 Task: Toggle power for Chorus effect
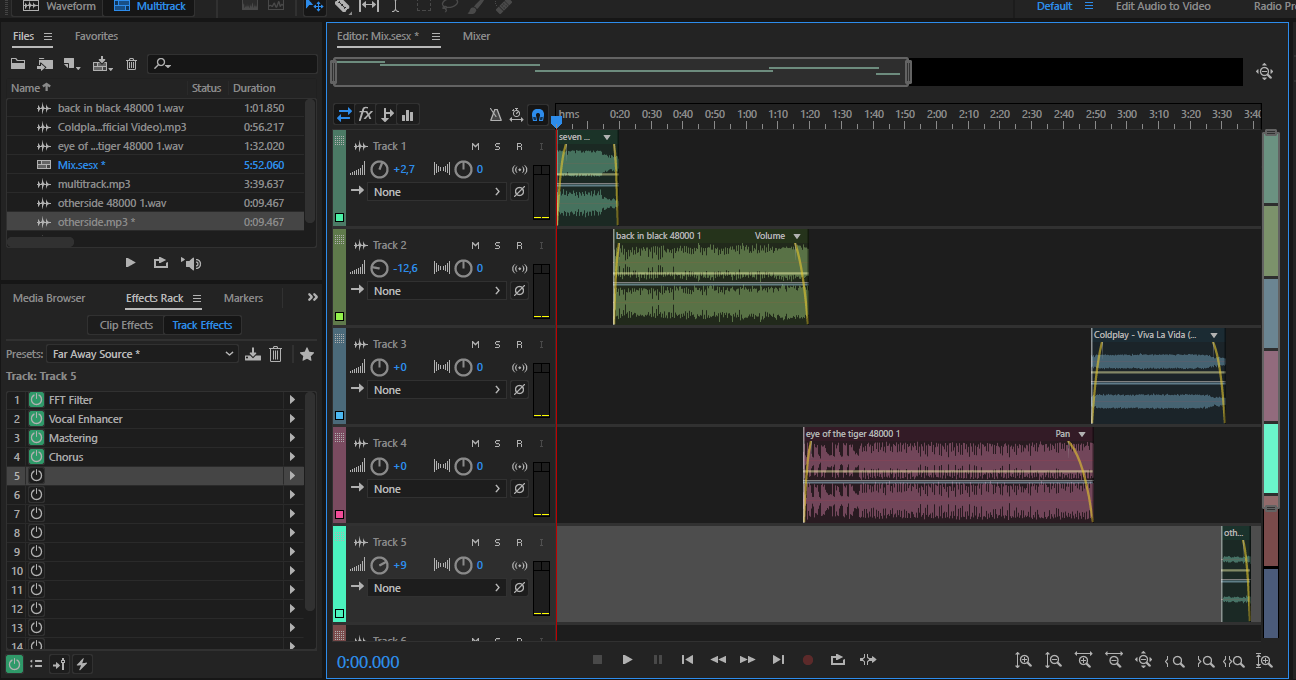[36, 457]
